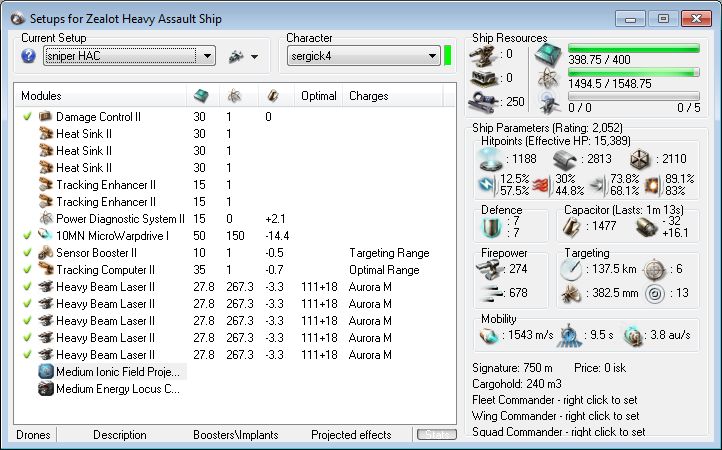722x450 pixels.
Task: Toggle the 10MN MicroWarpdrive I active checkmark
Action: (27, 235)
